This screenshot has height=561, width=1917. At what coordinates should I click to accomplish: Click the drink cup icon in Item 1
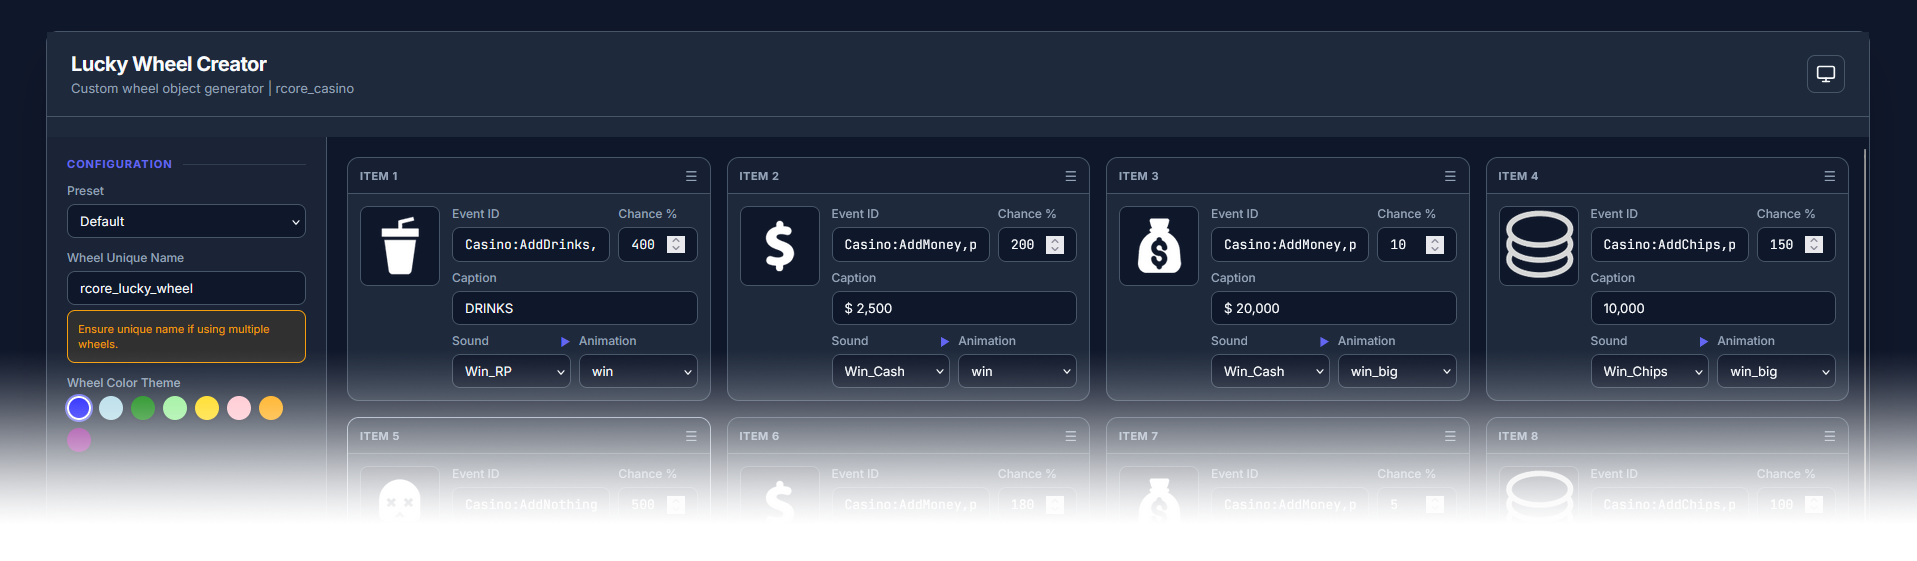pyautogui.click(x=400, y=246)
